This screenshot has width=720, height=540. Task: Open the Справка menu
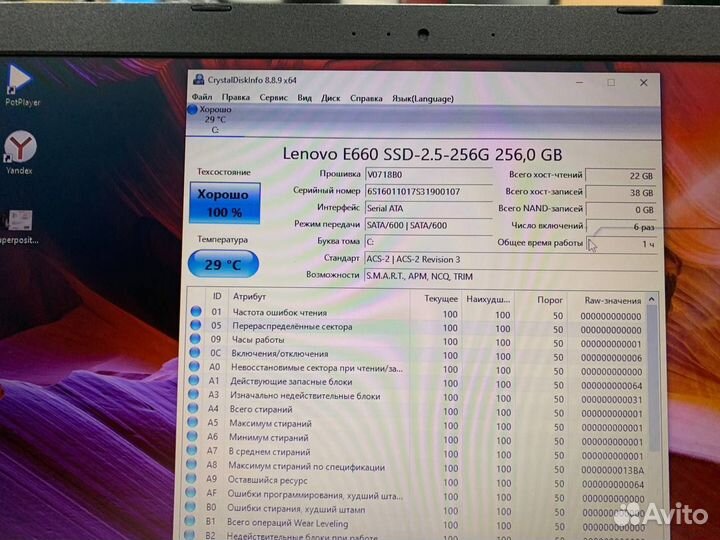[366, 98]
